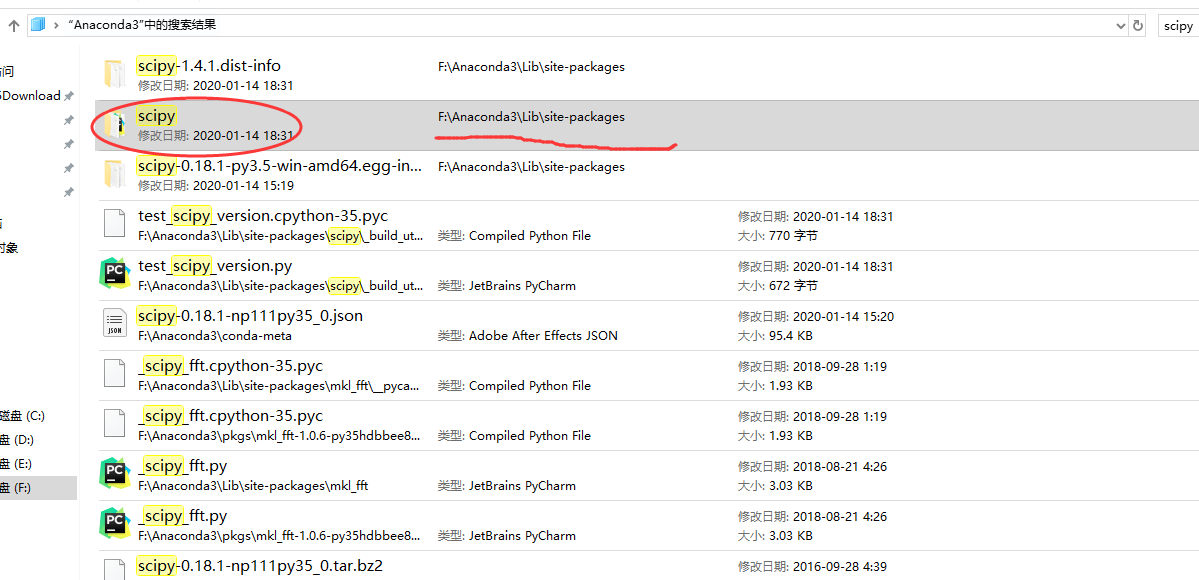Go up one folder level with the arrow
The width and height of the screenshot is (1199, 580).
(14, 25)
